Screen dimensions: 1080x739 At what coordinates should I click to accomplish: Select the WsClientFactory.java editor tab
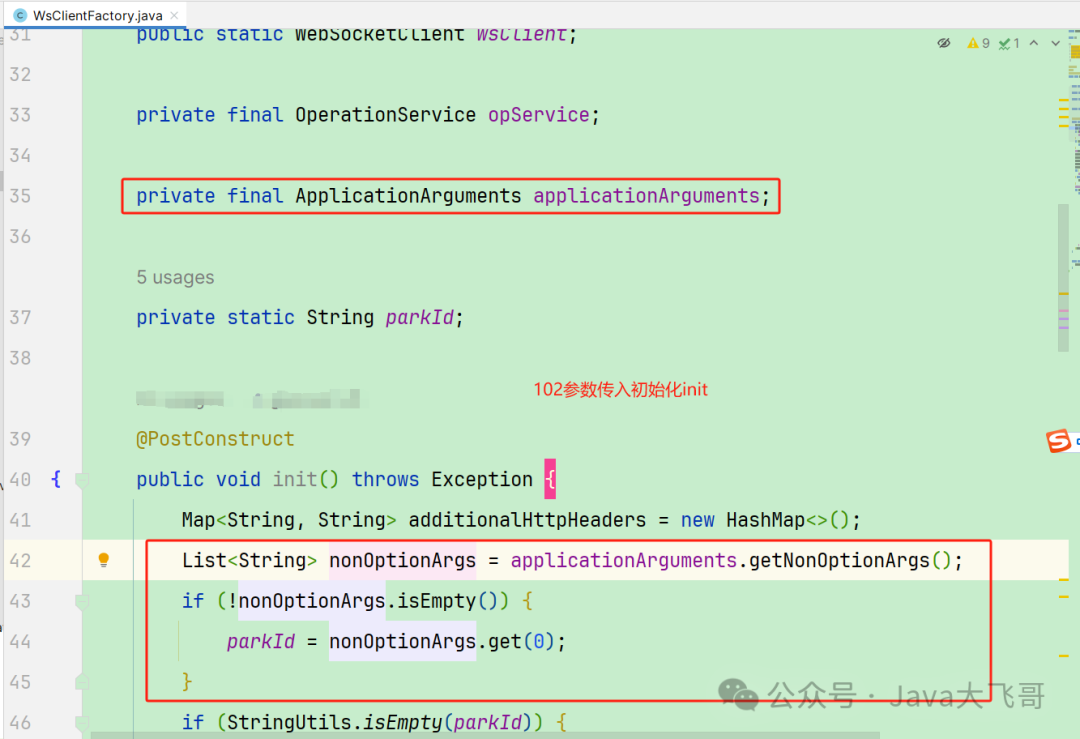(x=96, y=15)
